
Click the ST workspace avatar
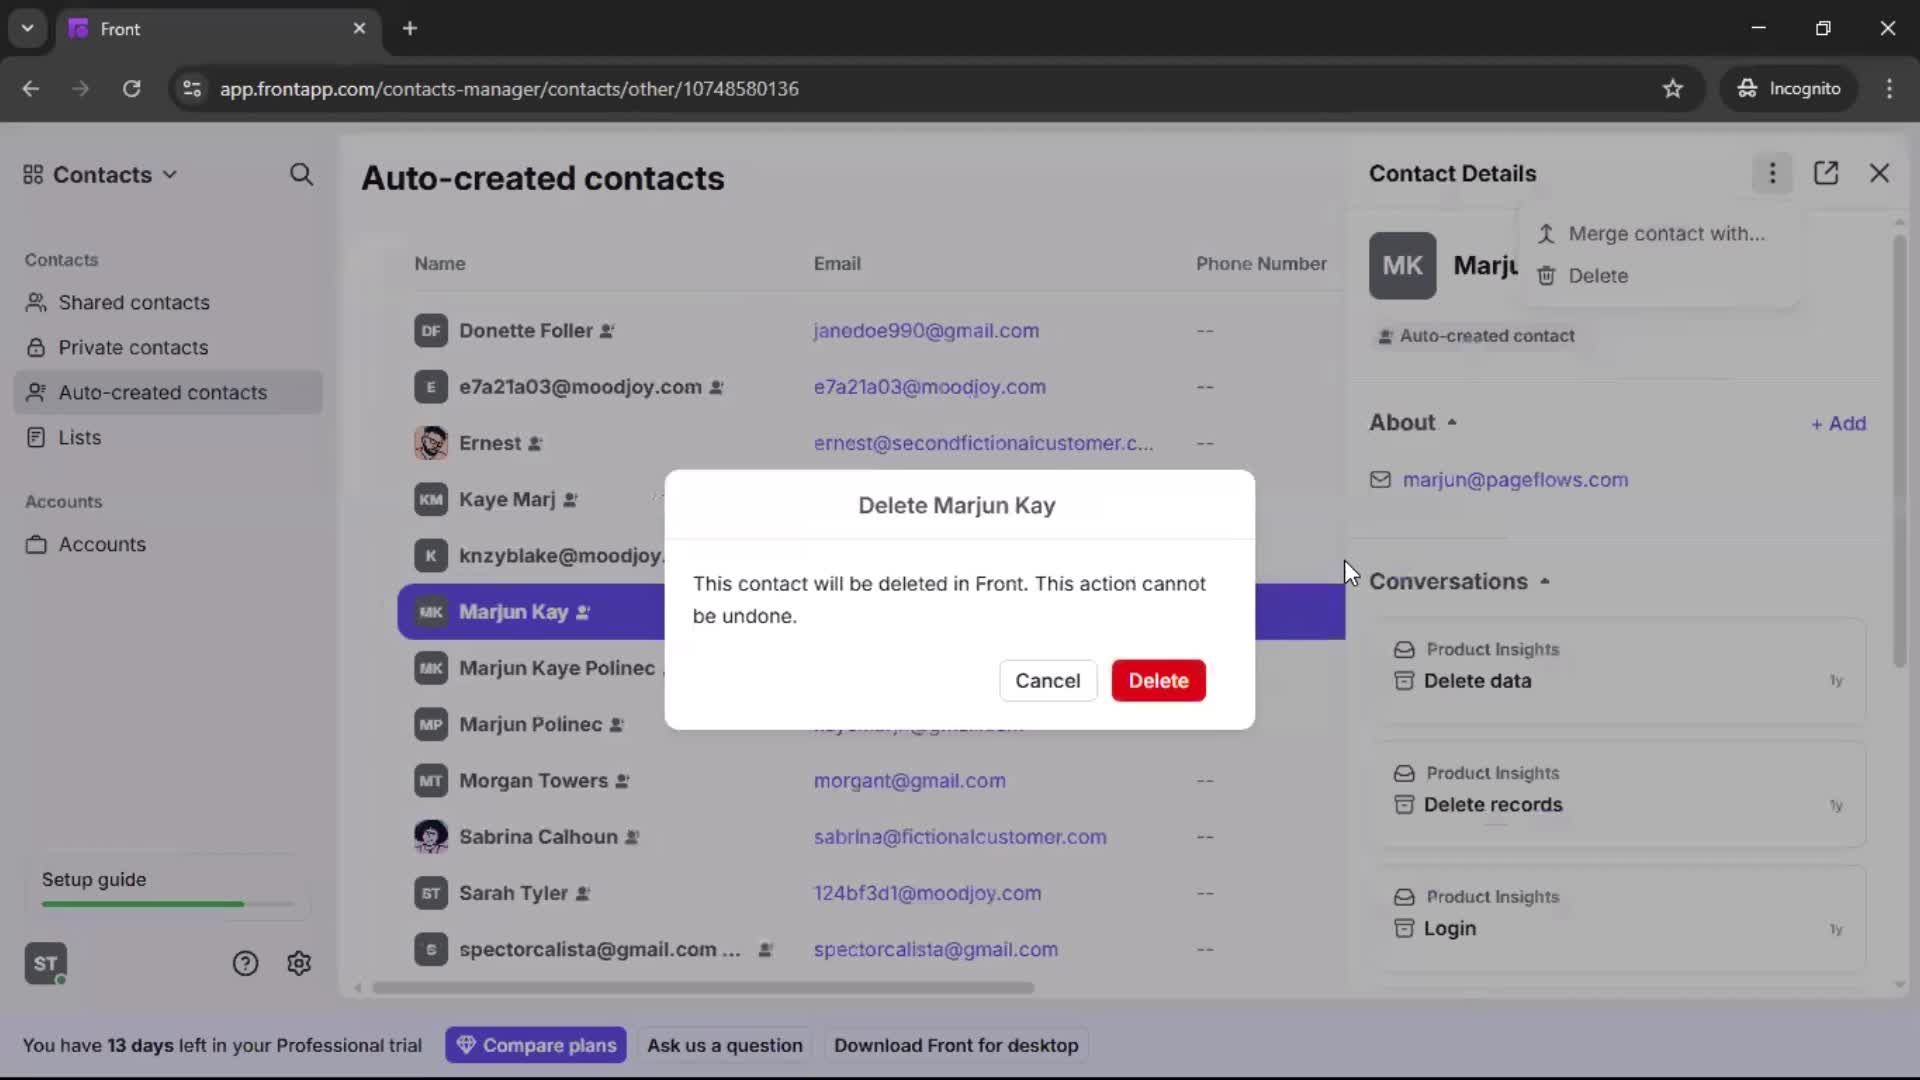pos(45,963)
